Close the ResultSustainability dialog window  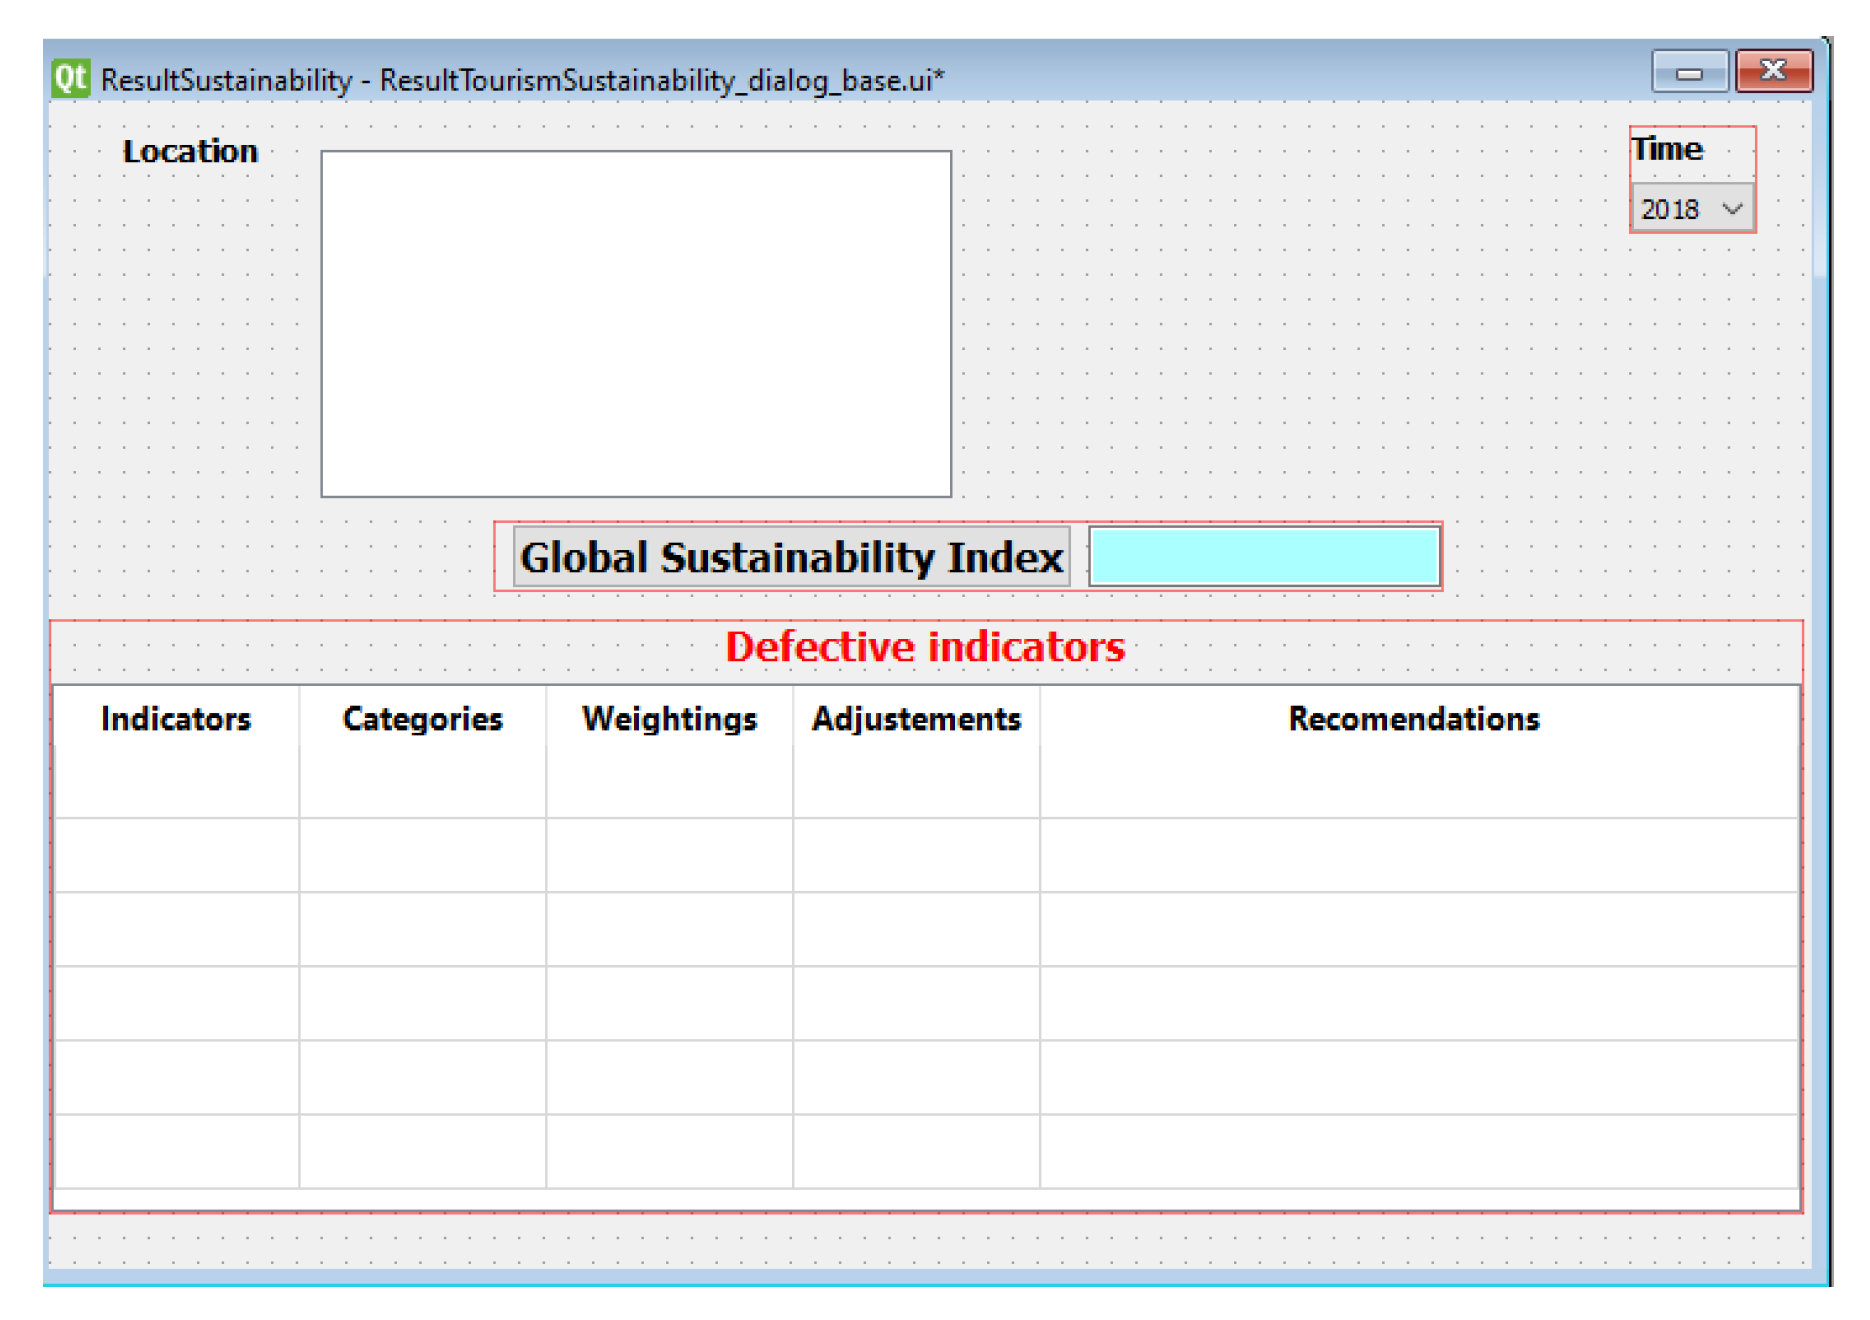pos(1773,71)
